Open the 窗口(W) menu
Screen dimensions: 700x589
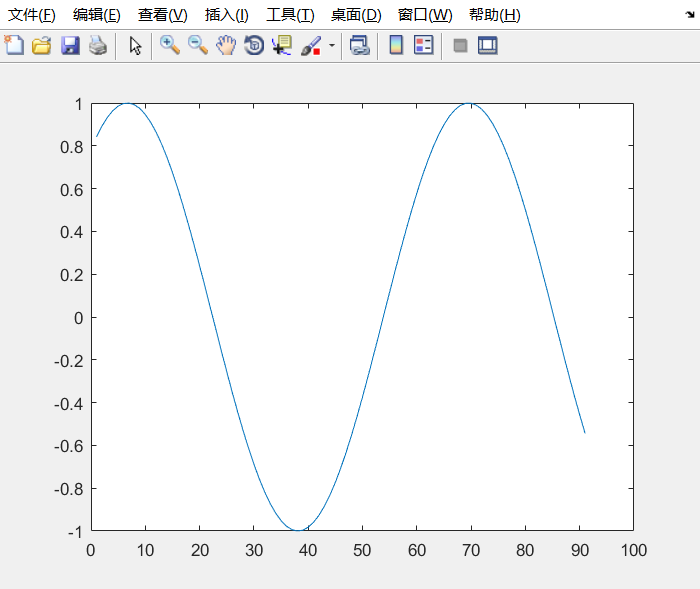pyautogui.click(x=425, y=15)
